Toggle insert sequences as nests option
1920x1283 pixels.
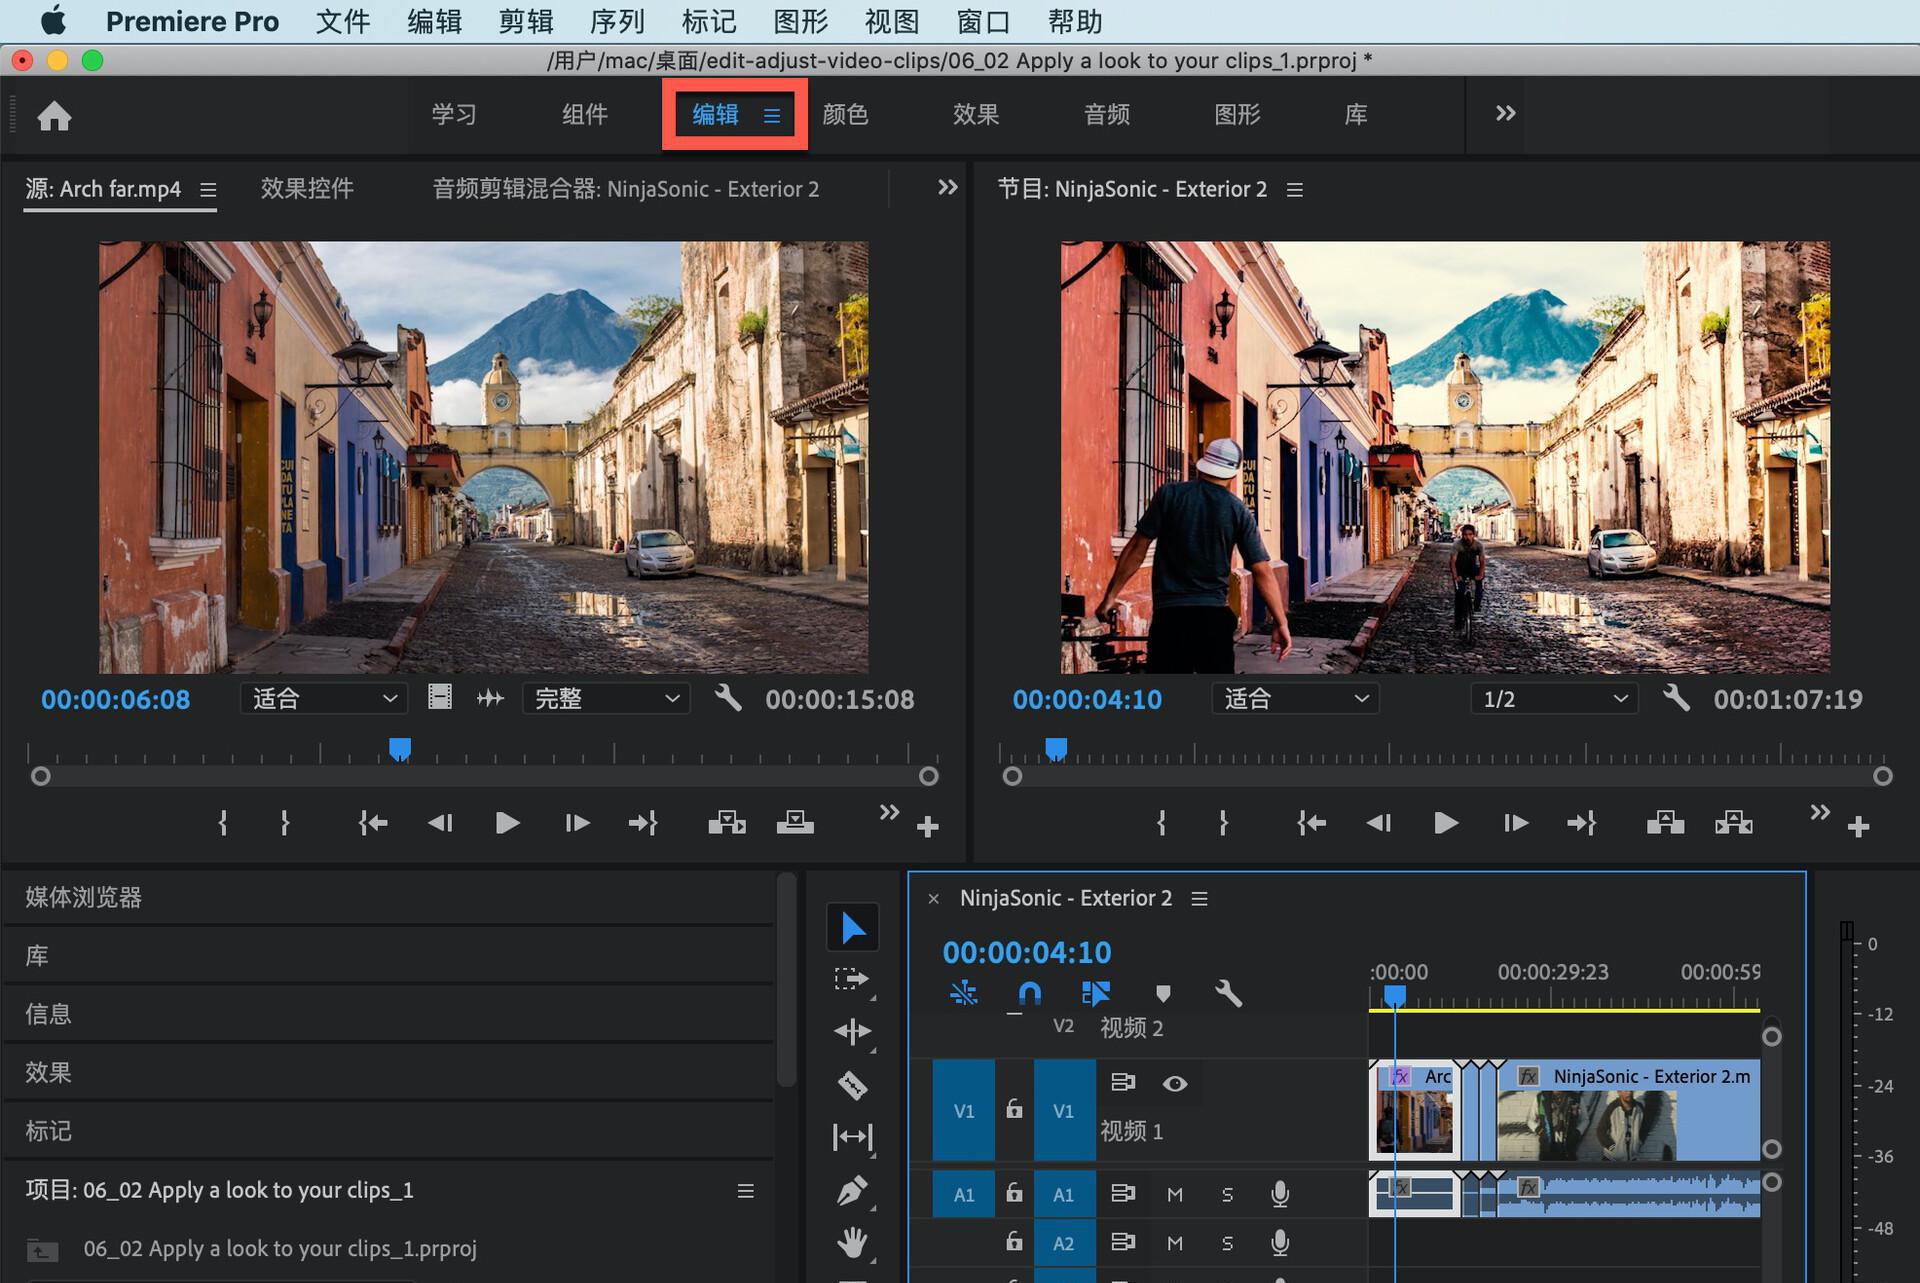[x=963, y=993]
